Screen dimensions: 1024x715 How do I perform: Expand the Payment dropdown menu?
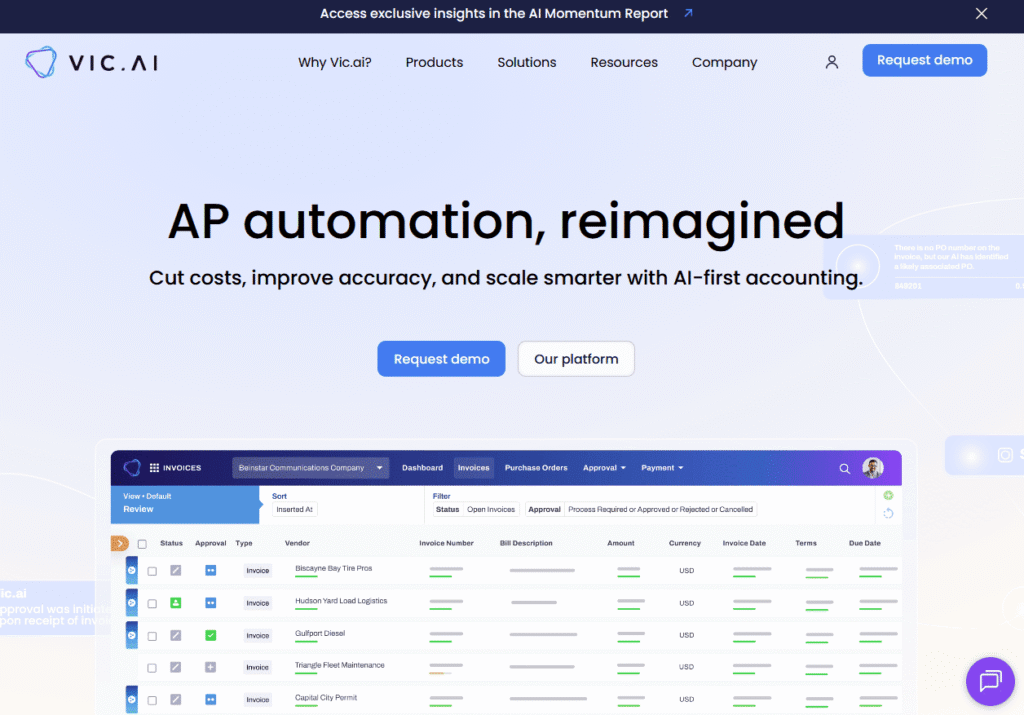(662, 468)
